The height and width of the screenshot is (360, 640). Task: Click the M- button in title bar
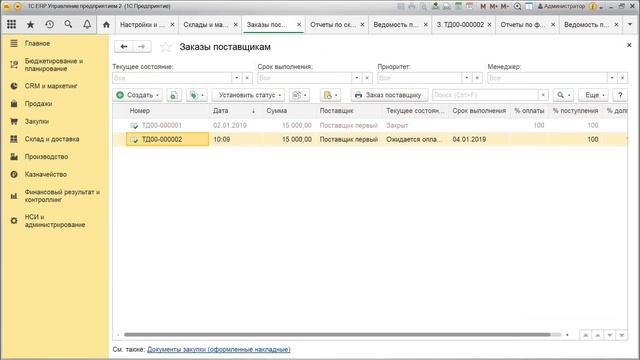click(x=504, y=6)
